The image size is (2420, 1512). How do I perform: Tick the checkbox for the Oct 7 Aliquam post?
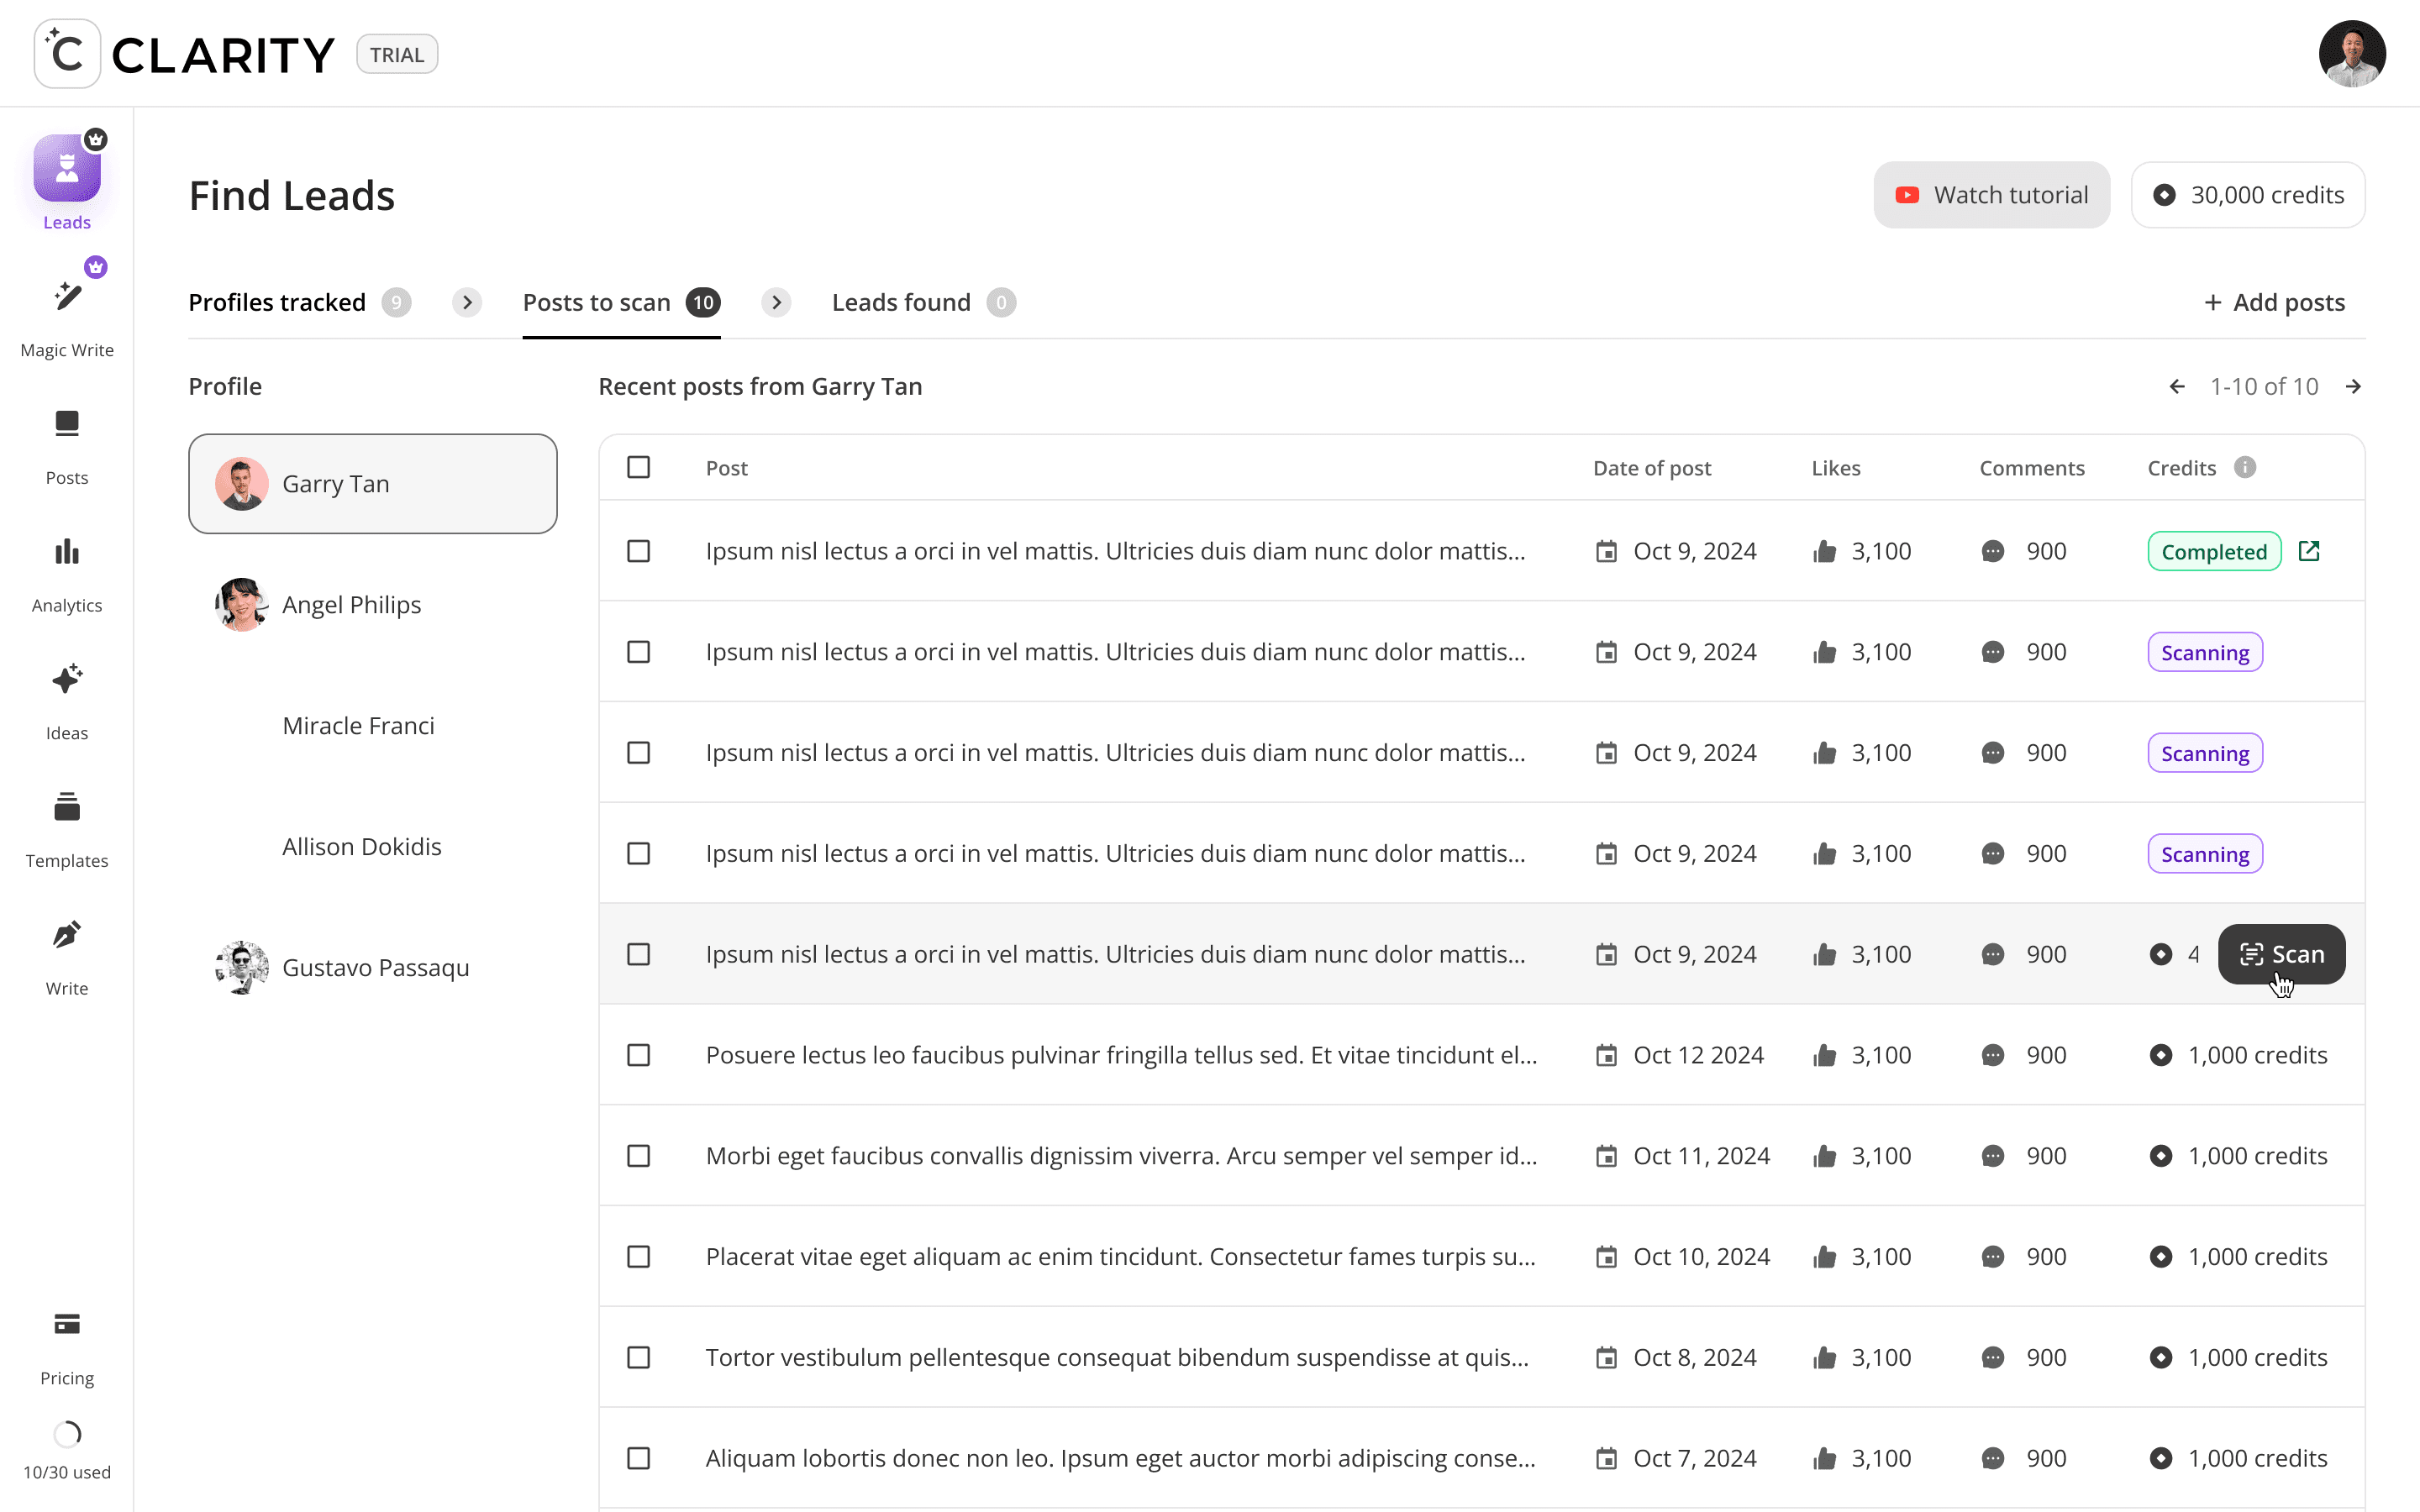point(638,1458)
